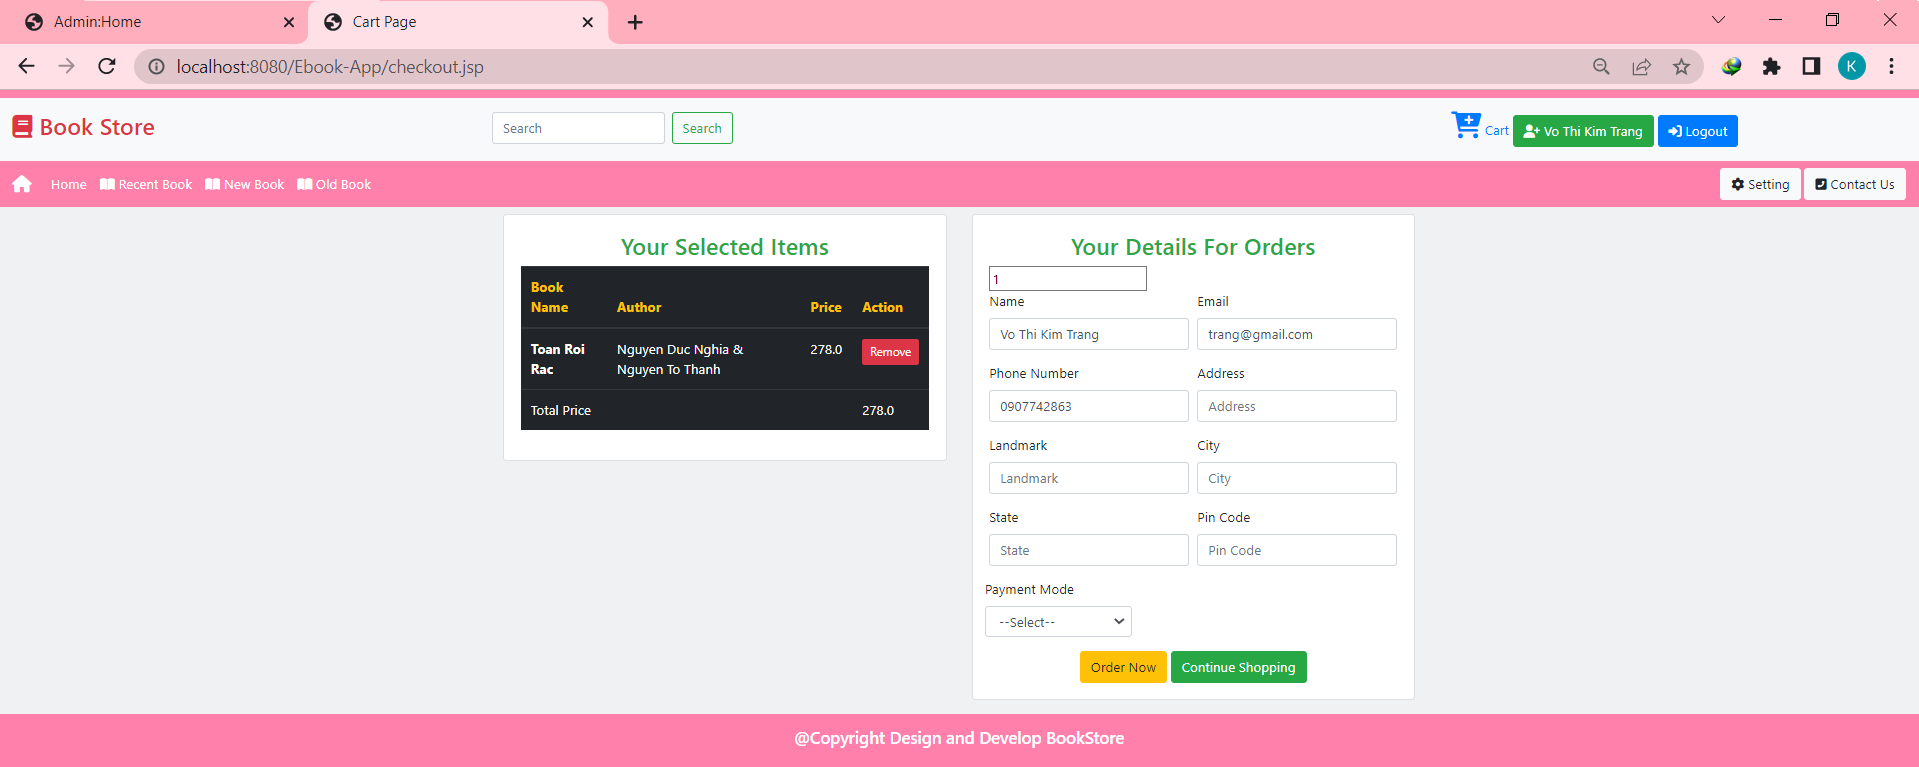This screenshot has height=767, width=1919.
Task: Click the site info icon beside URL
Action: (156, 67)
